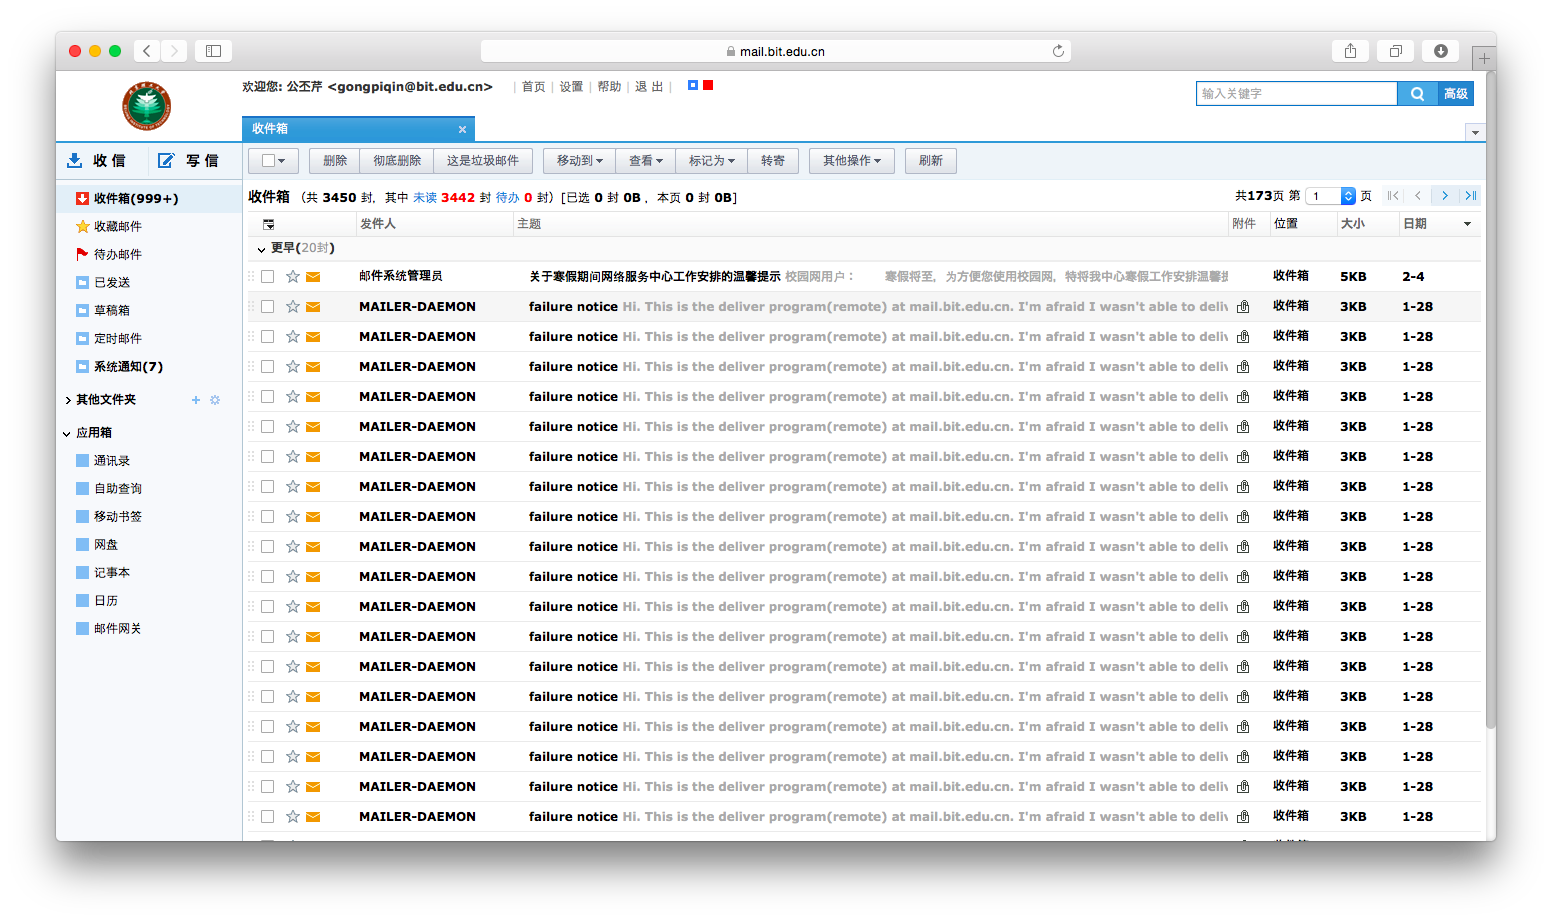Collapse the 应用箱 section
The height and width of the screenshot is (921, 1552).
point(67,433)
